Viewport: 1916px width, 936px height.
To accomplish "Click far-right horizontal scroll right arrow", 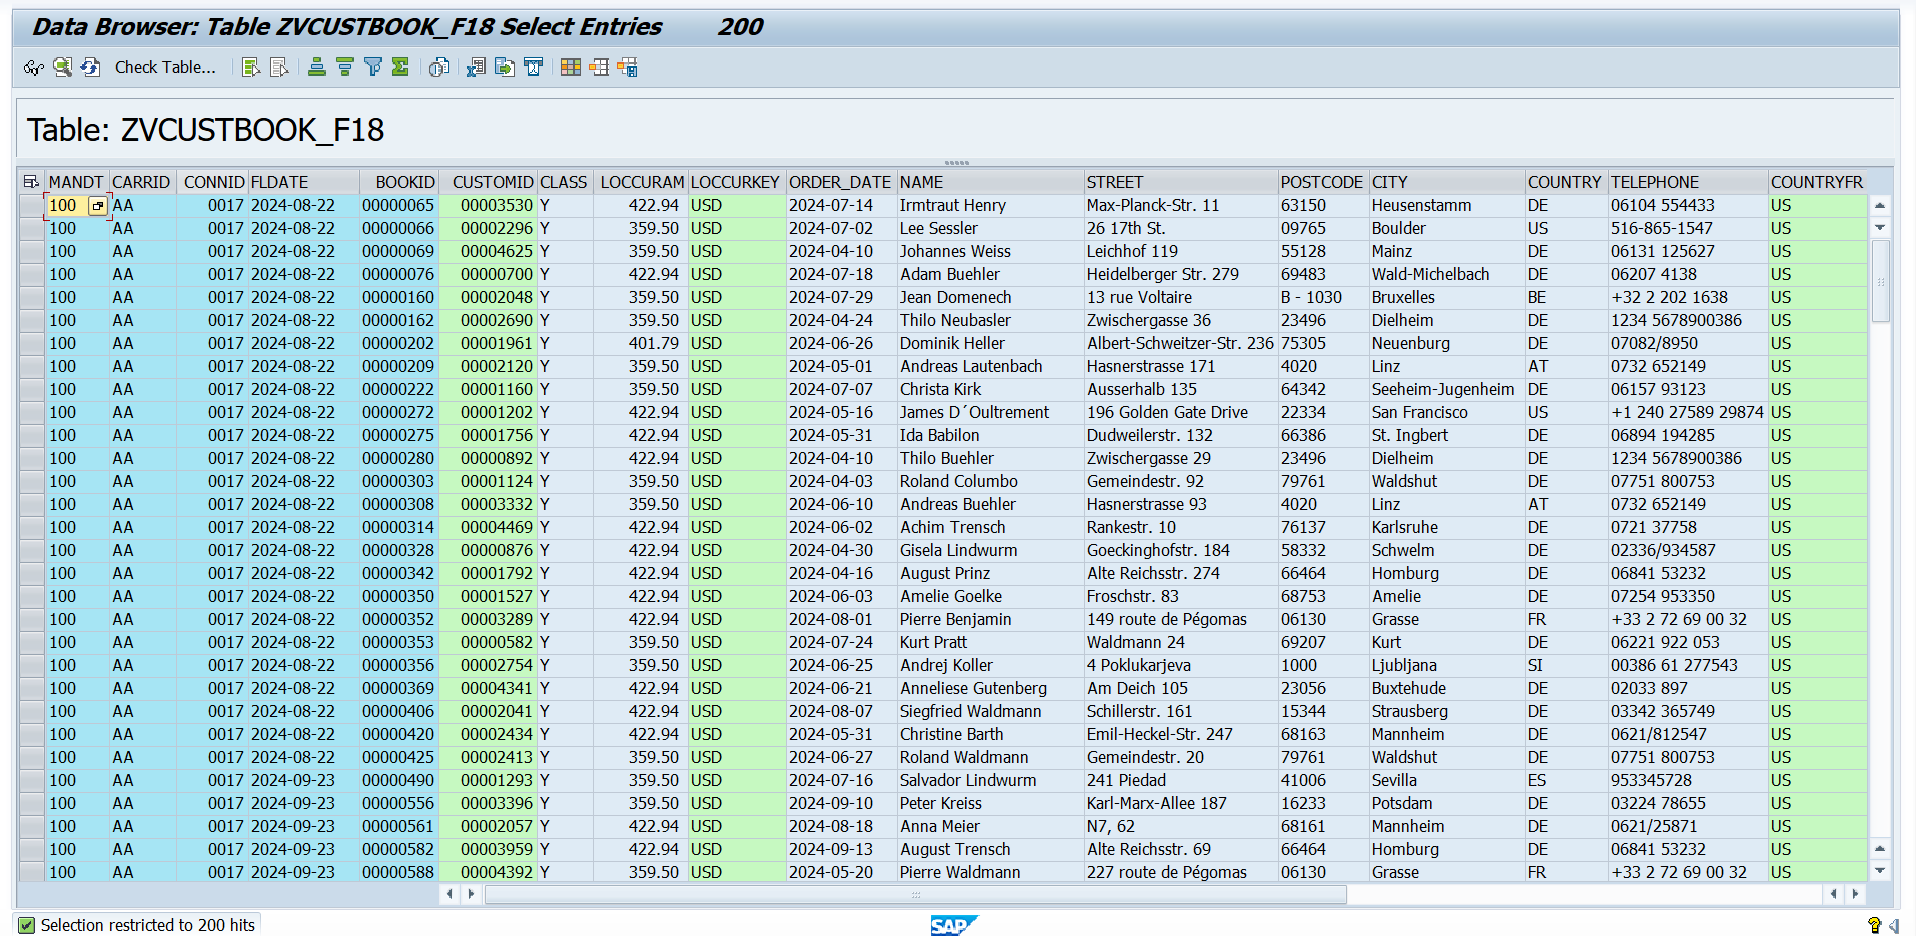I will click(1856, 893).
